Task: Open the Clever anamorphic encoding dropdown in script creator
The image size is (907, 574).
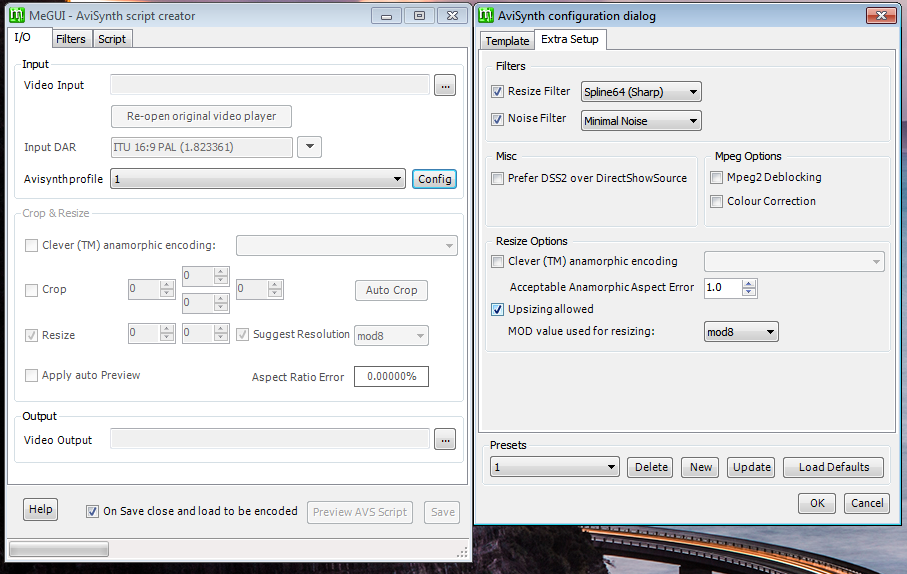Action: pos(346,246)
